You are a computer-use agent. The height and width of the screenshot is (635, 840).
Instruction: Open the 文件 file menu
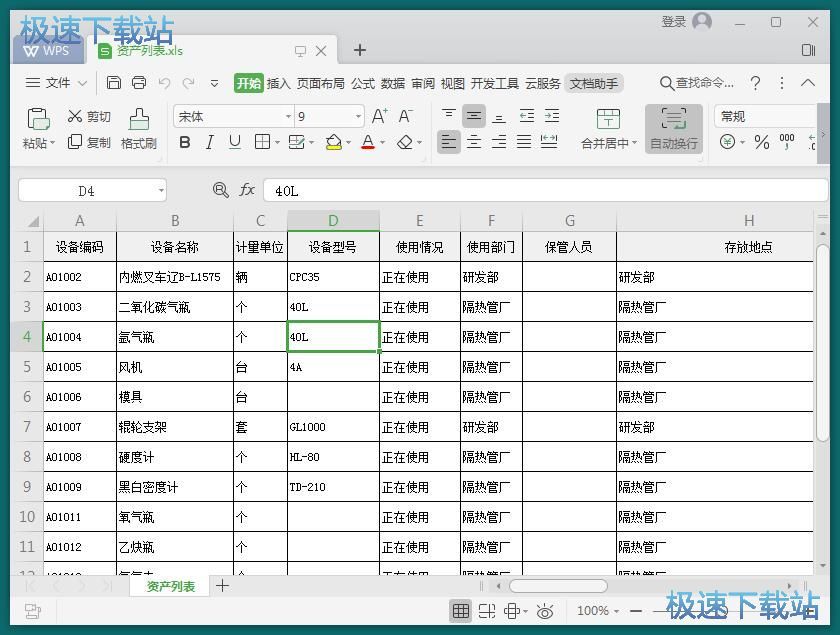tap(56, 83)
